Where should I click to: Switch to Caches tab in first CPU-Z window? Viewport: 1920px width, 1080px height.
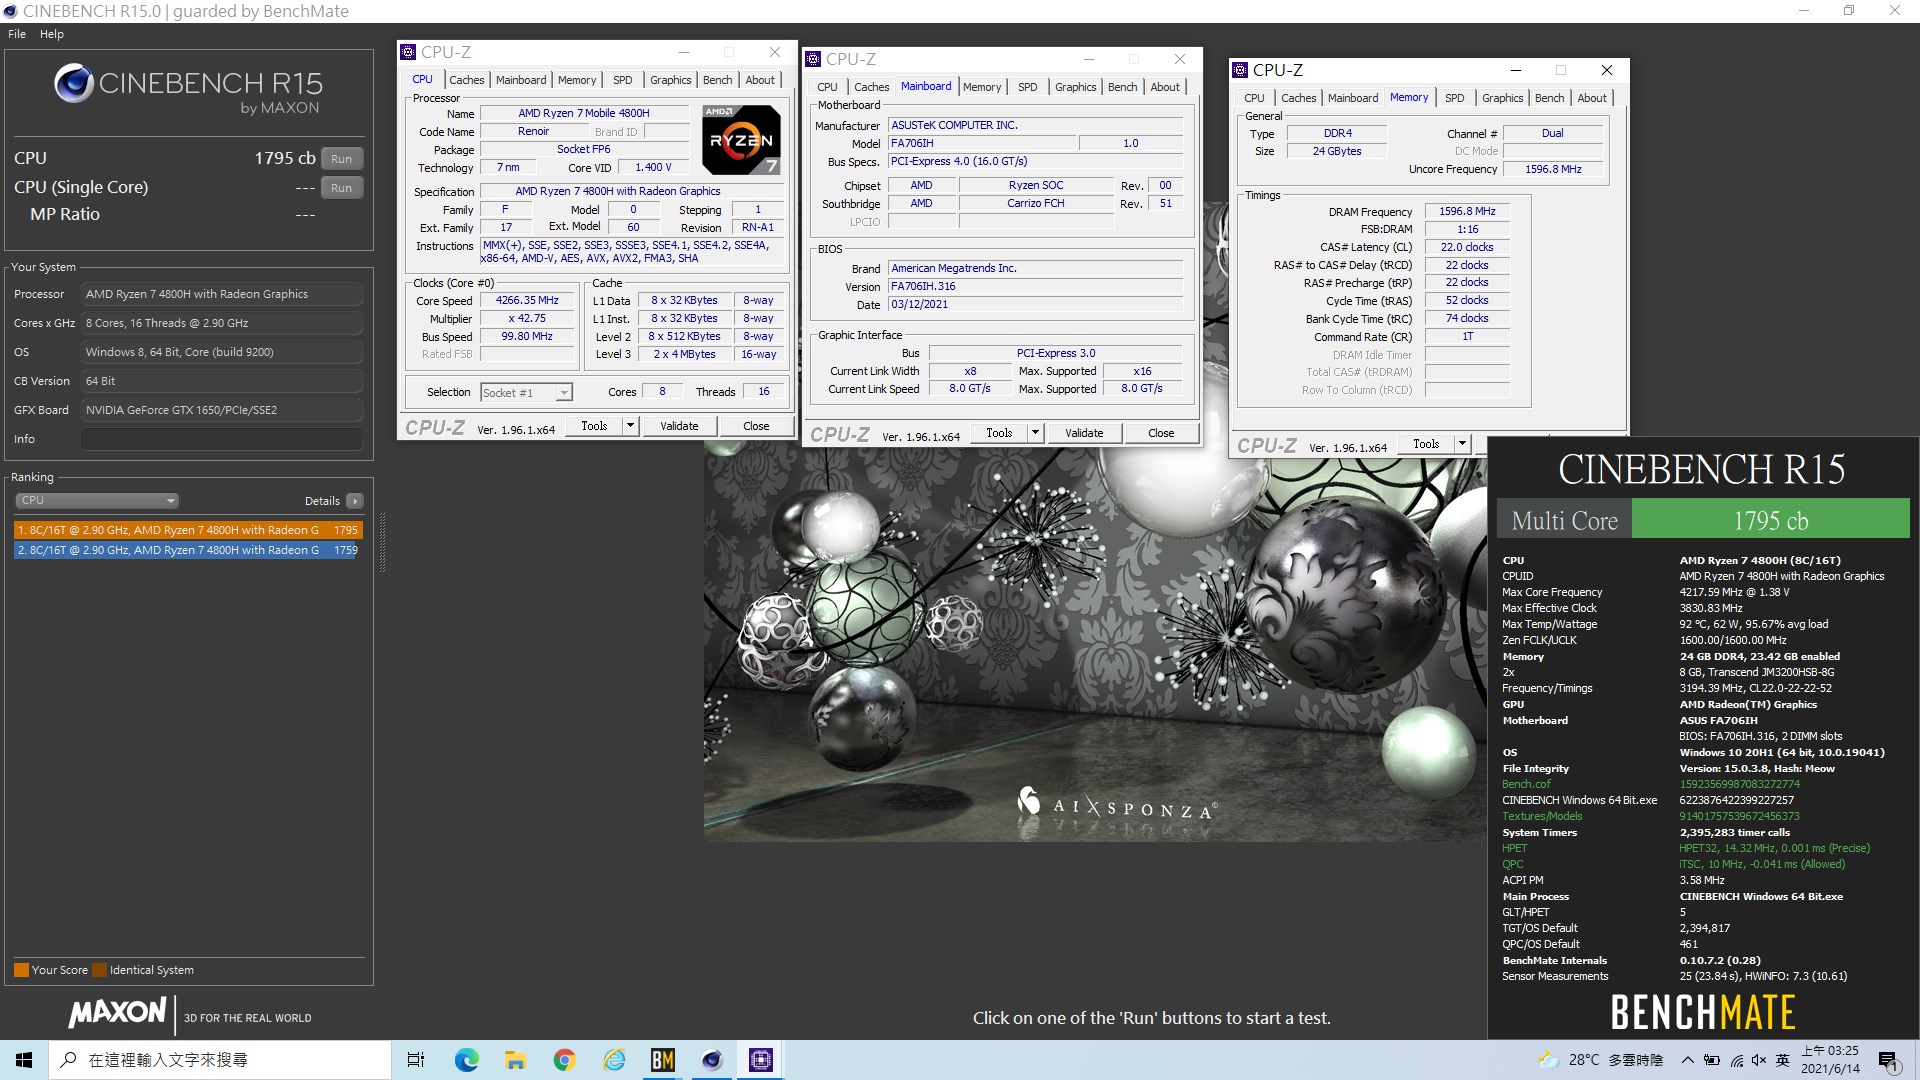click(466, 80)
